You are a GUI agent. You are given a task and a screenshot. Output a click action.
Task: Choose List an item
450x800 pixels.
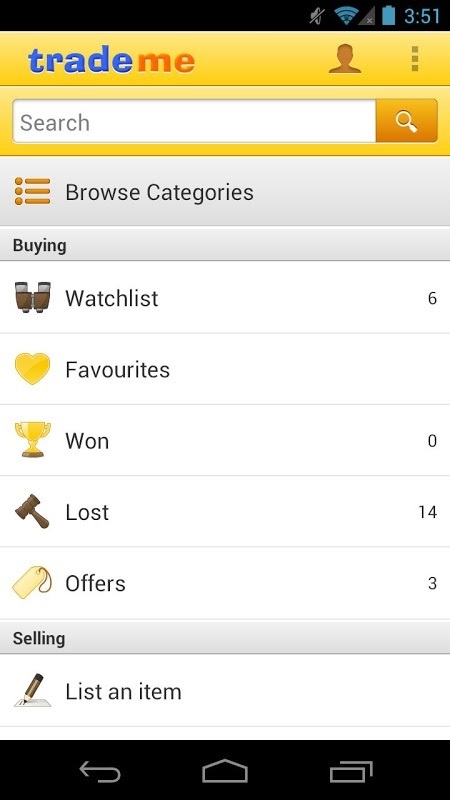point(225,691)
